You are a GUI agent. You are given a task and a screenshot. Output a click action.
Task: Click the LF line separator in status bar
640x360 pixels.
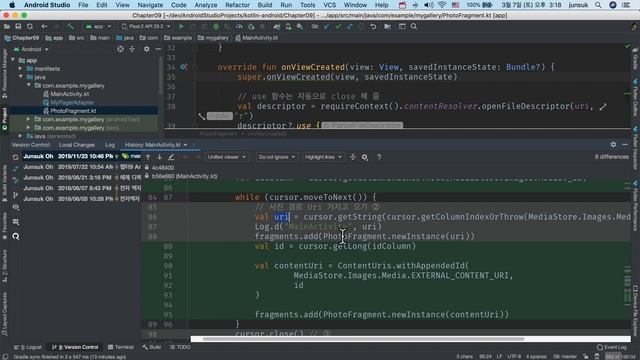click(499, 356)
